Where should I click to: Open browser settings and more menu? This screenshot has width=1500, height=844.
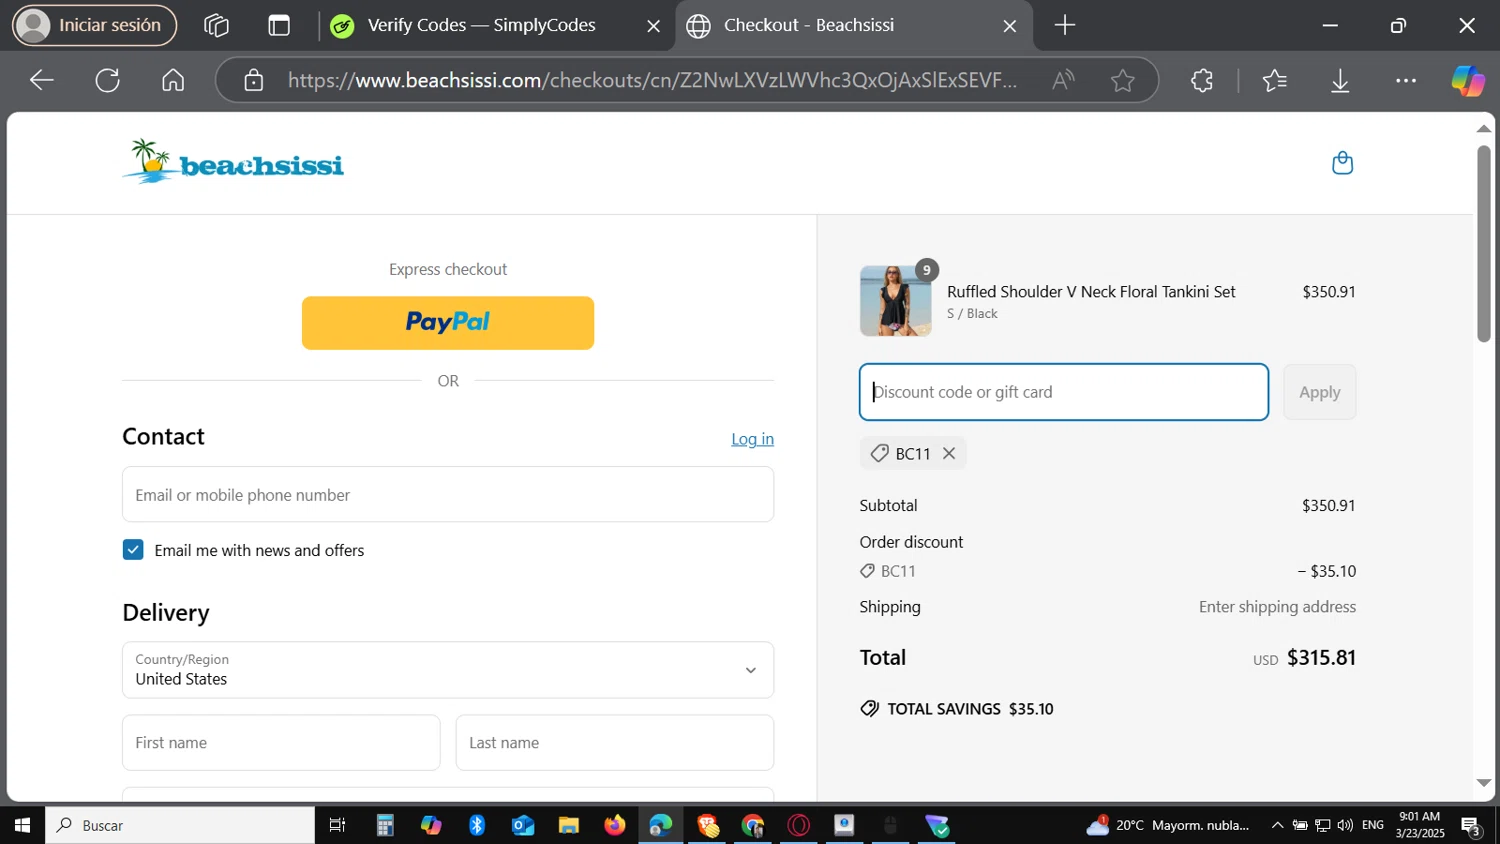(1406, 80)
